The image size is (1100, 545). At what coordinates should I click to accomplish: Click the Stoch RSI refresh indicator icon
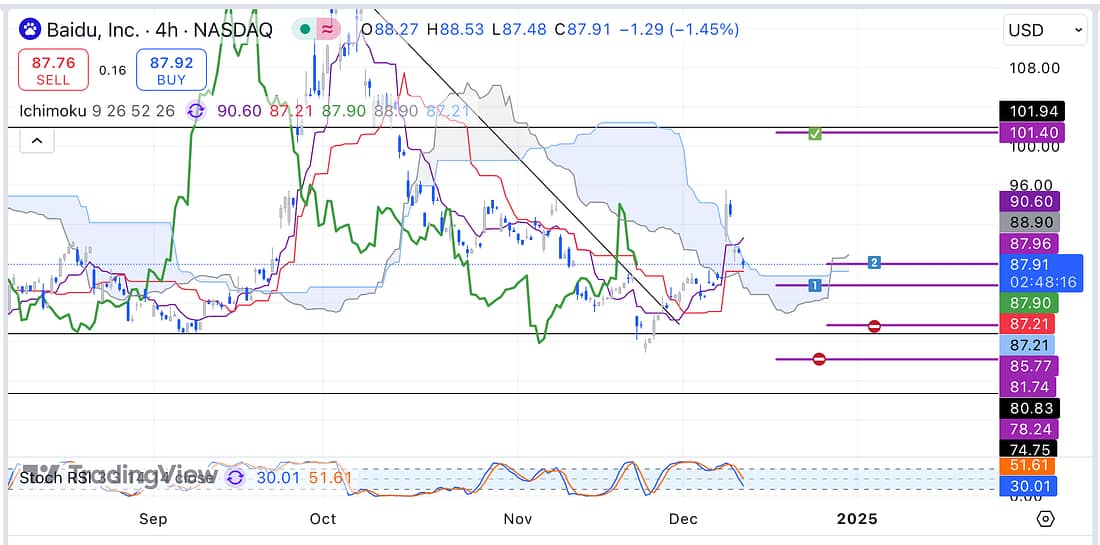234,478
